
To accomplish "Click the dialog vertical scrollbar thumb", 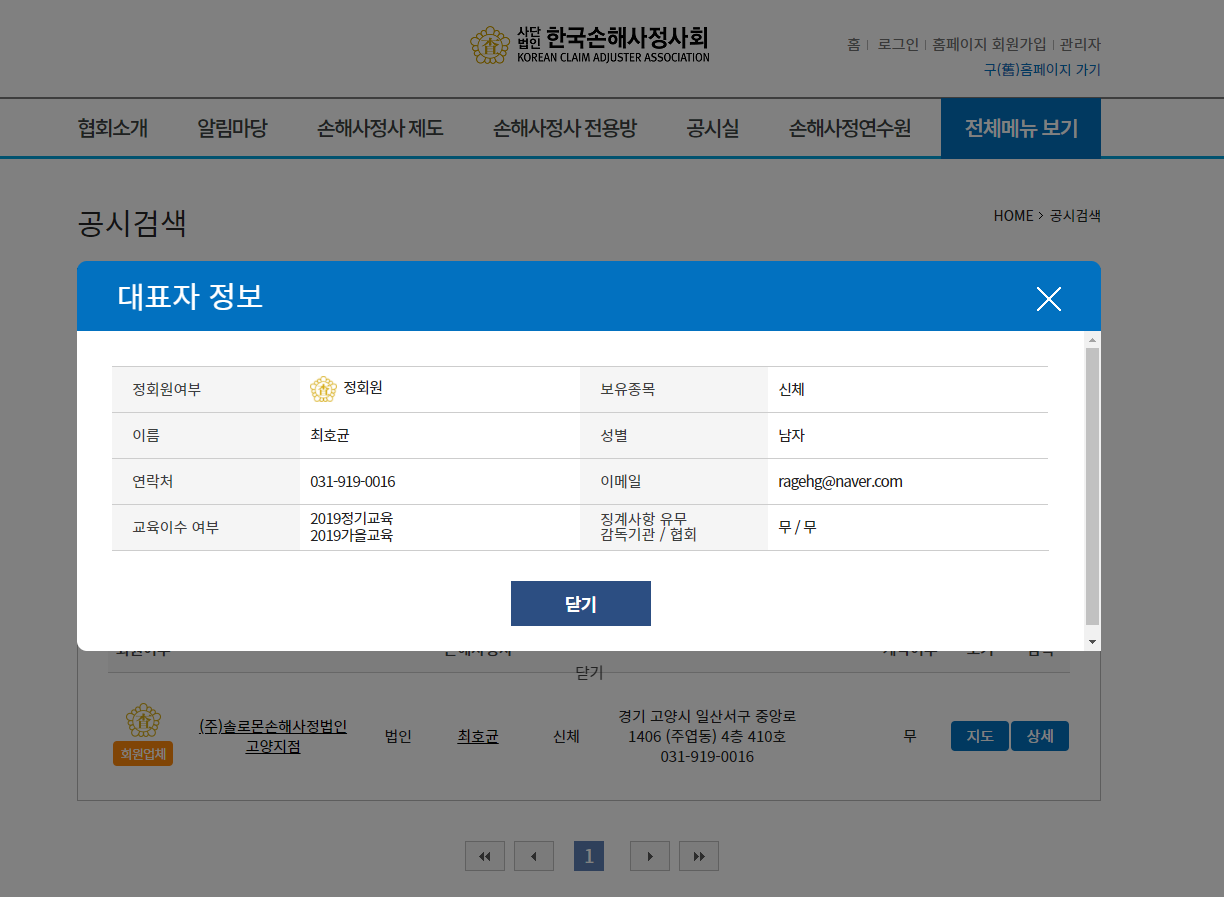I will tap(1092, 486).
